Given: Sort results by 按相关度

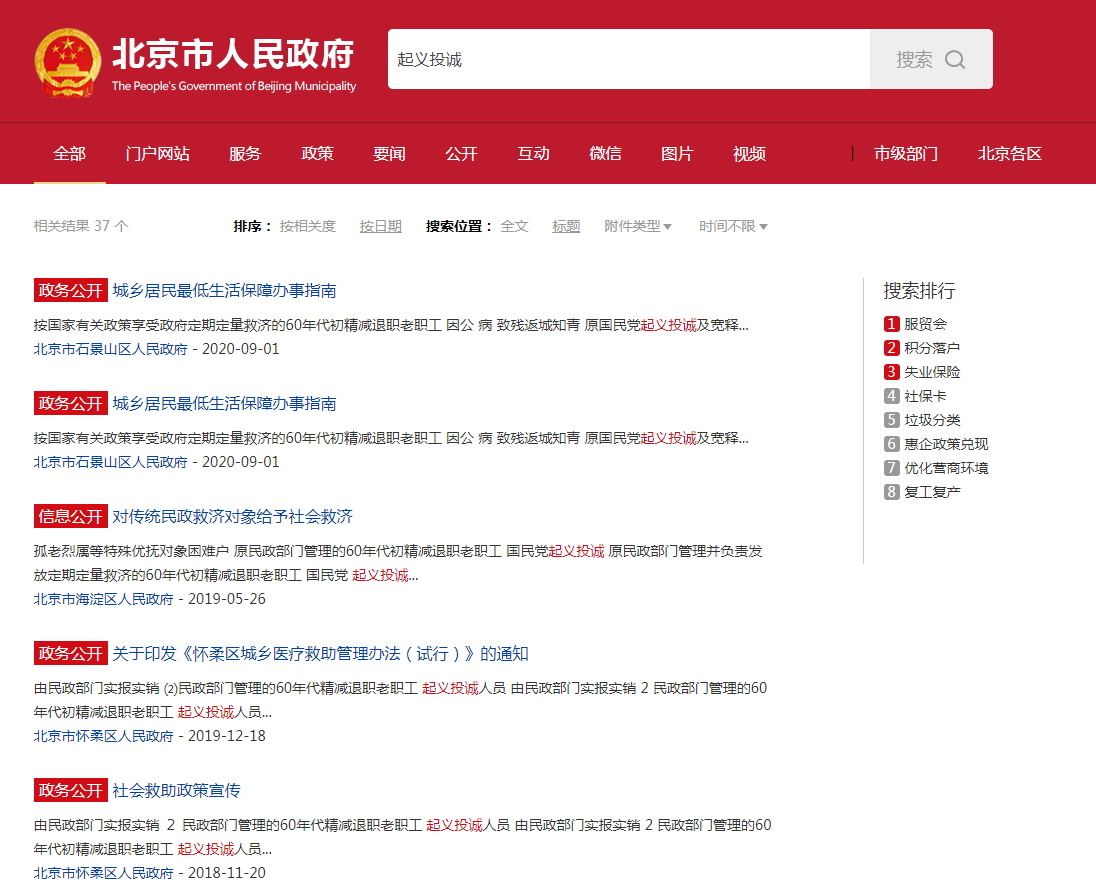Looking at the screenshot, I should 308,227.
